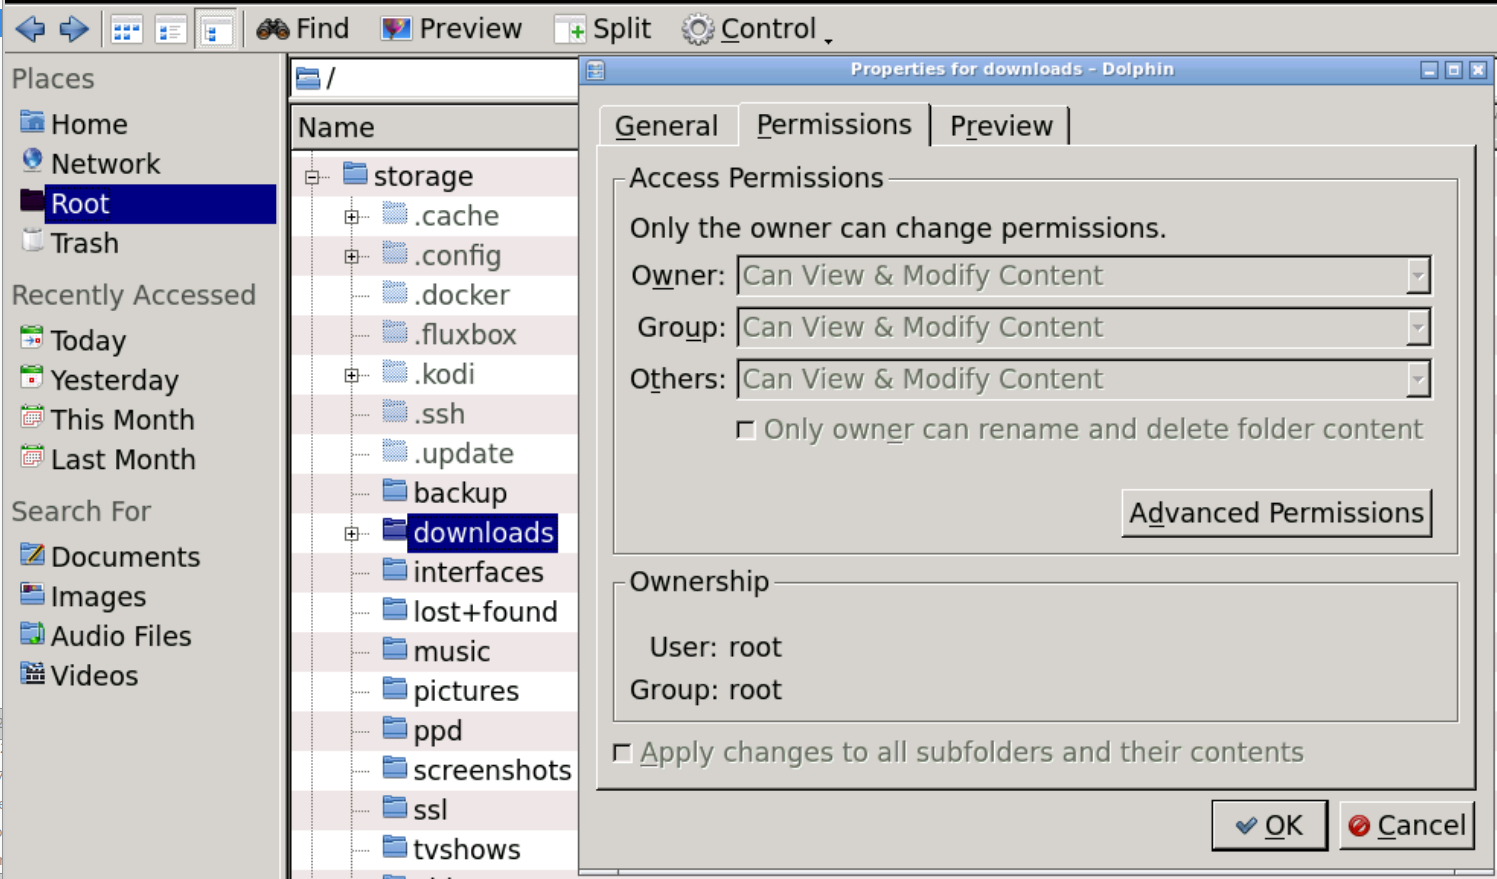Cancel the Properties dialog

coord(1407,825)
